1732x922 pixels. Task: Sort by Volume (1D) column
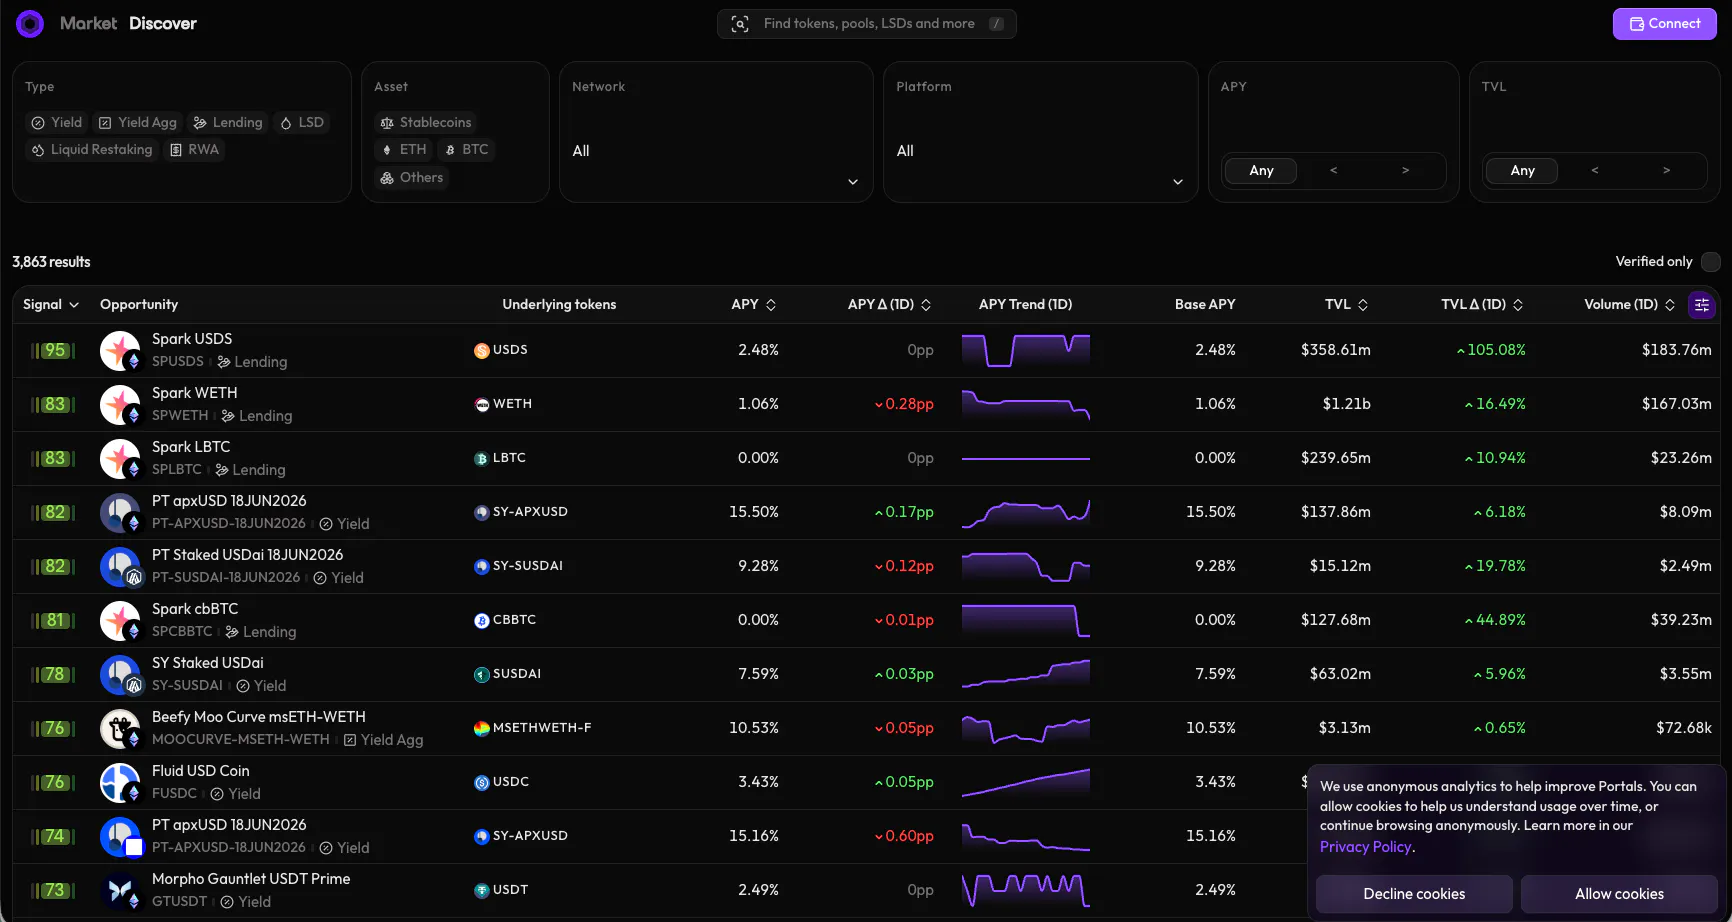coord(1630,305)
